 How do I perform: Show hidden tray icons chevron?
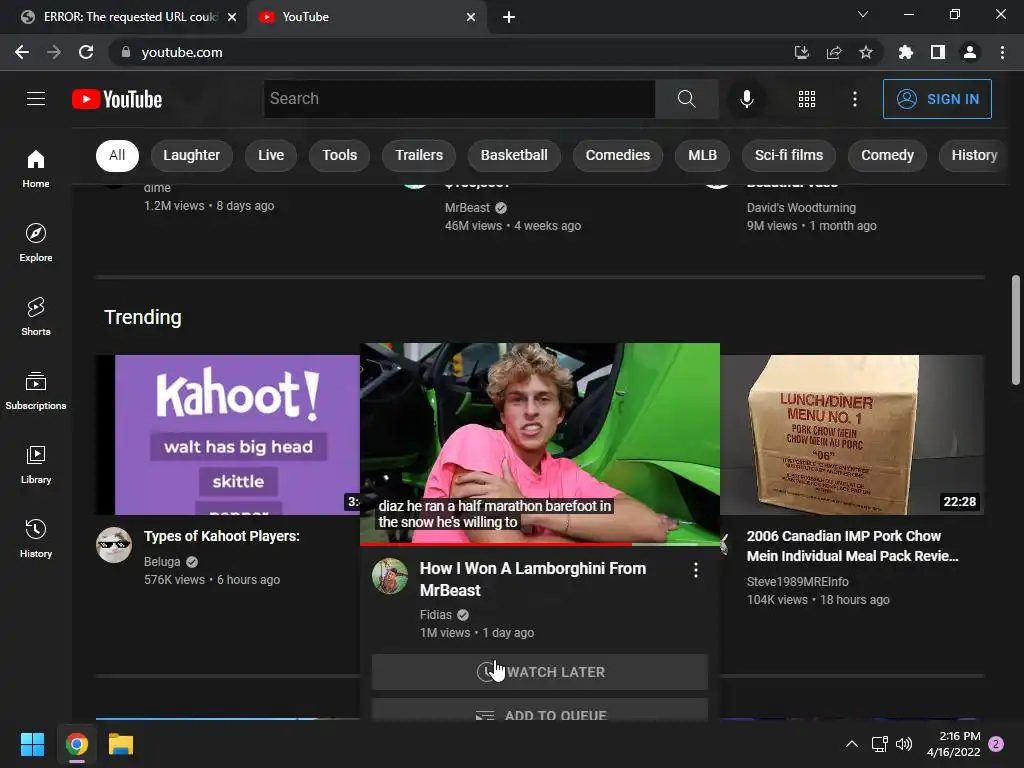click(x=852, y=744)
